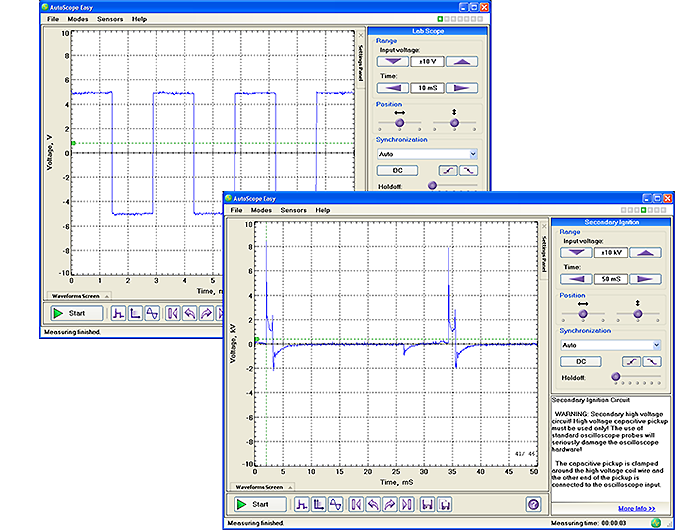The height and width of the screenshot is (530, 675).
Task: Click the axes icon in Lab Scope toolbar
Action: tap(135, 313)
